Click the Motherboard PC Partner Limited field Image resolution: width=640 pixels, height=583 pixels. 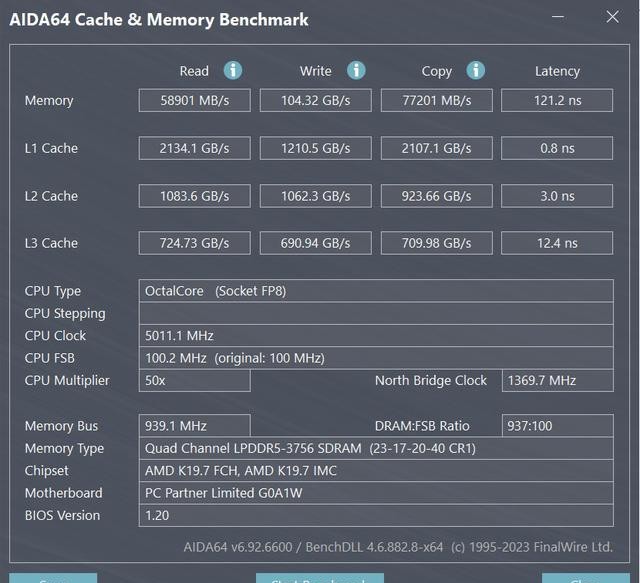click(376, 493)
